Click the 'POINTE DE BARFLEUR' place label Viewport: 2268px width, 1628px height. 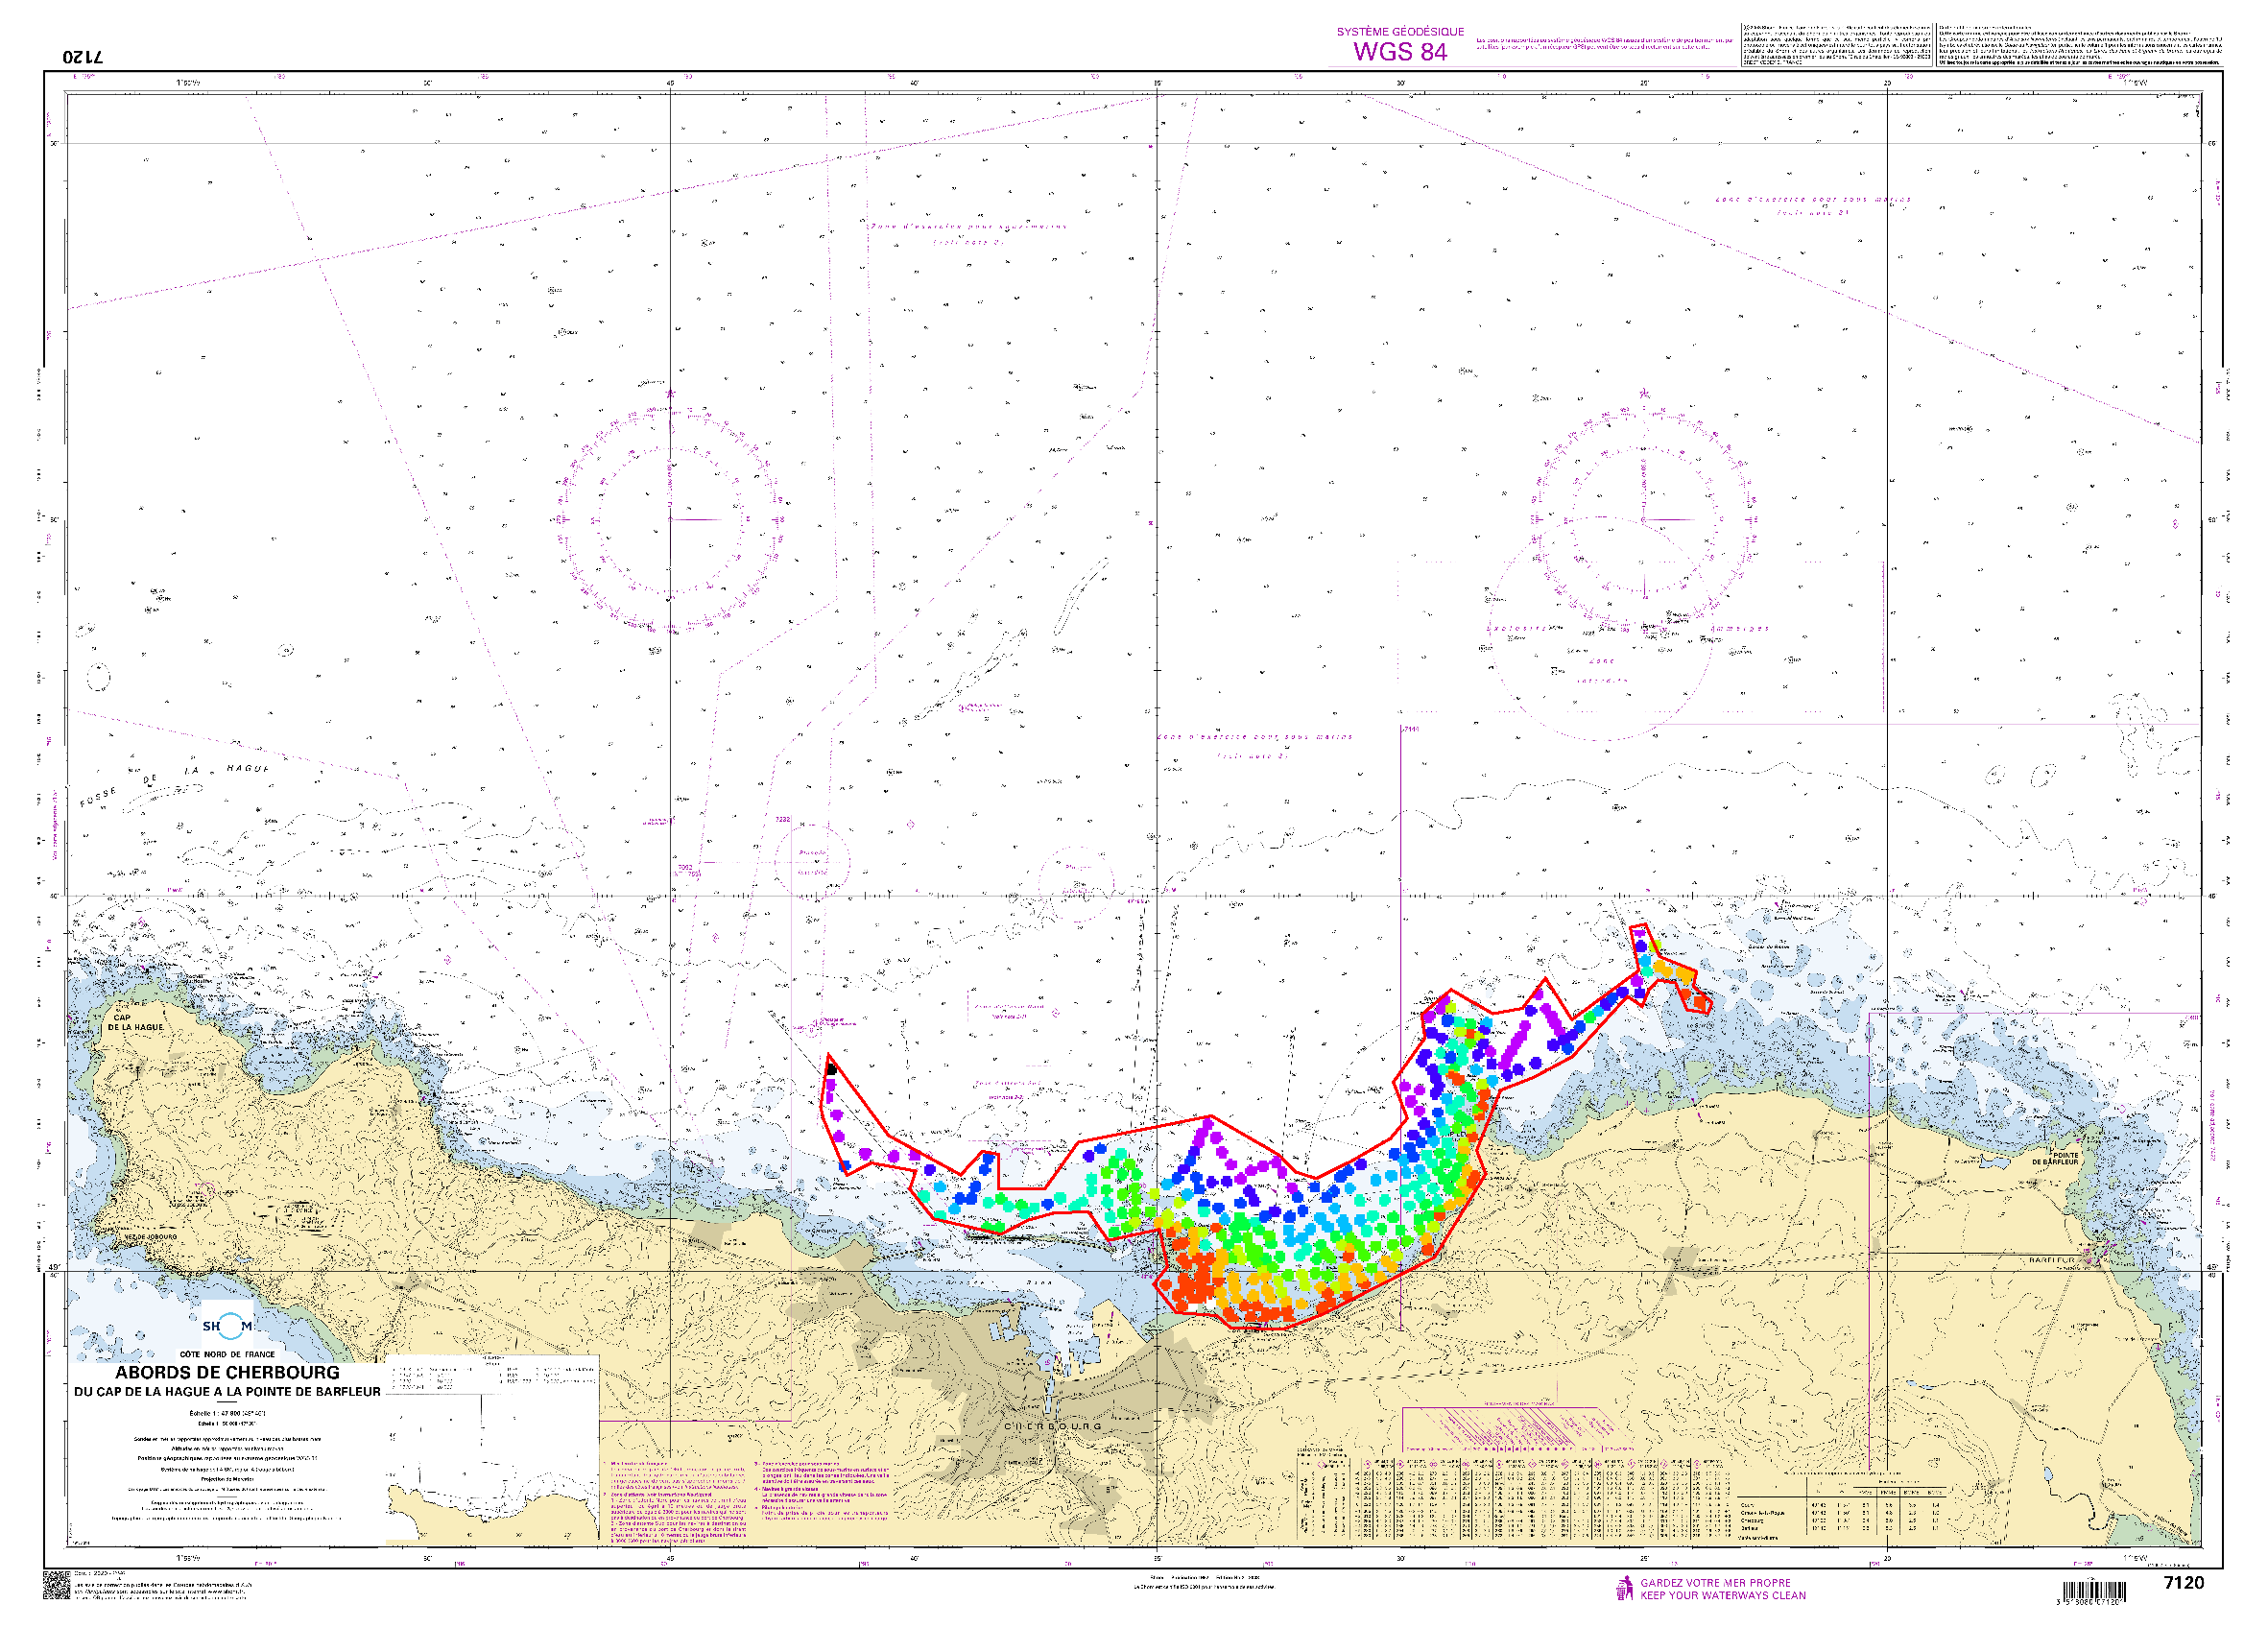2054,1158
